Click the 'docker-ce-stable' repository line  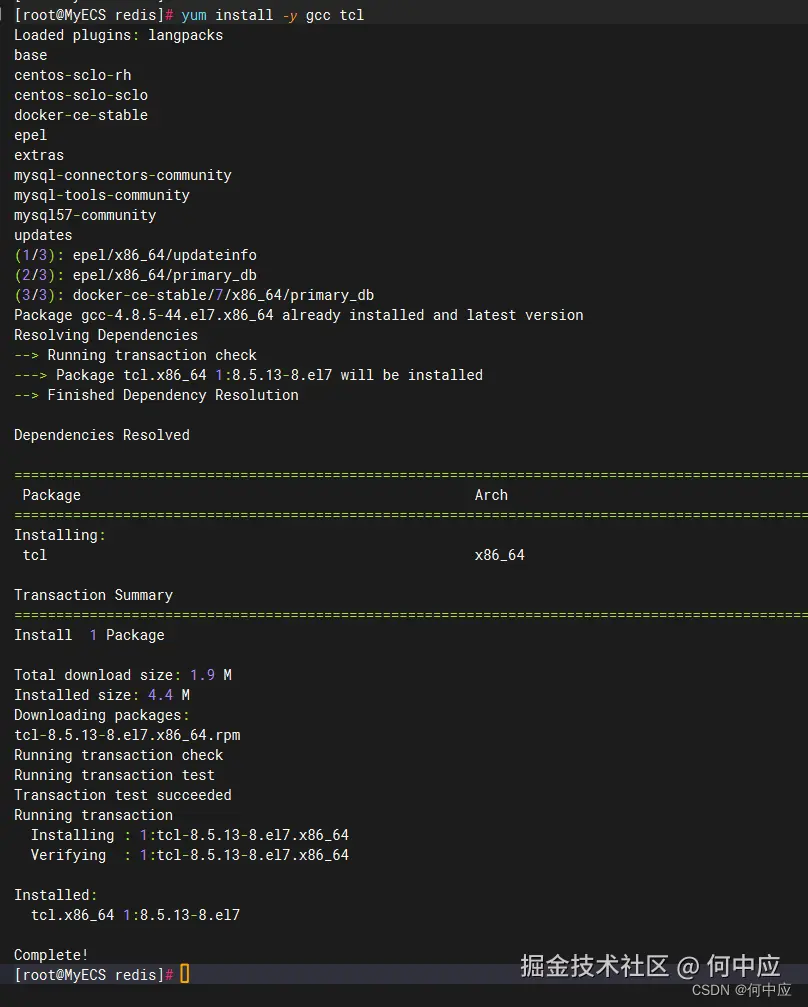tap(81, 115)
